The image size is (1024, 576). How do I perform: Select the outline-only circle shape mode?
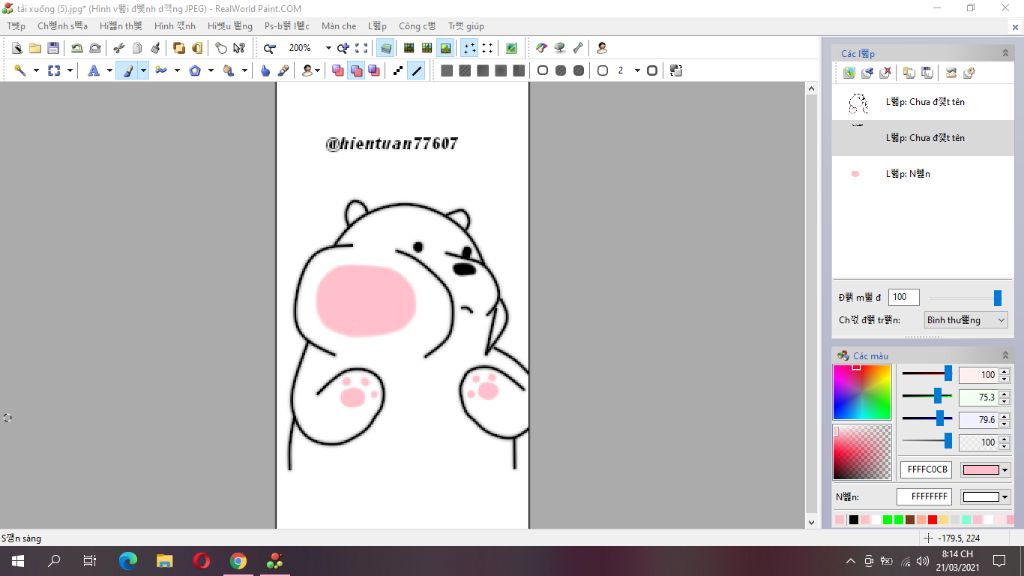(542, 71)
